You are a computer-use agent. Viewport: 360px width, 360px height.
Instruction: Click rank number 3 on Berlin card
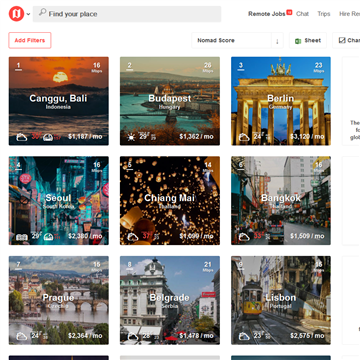coord(241,66)
